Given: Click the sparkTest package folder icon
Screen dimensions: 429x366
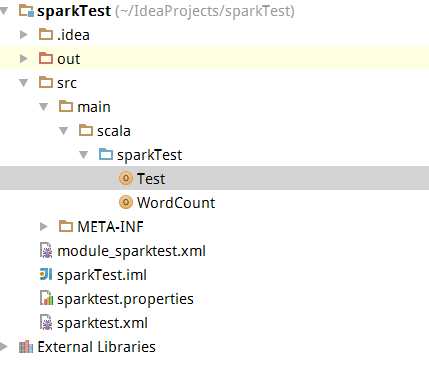Looking at the screenshot, I should pos(106,154).
